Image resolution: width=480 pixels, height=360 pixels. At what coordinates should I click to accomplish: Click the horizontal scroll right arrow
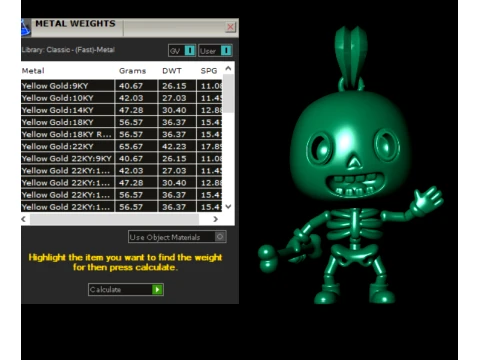click(x=216, y=219)
